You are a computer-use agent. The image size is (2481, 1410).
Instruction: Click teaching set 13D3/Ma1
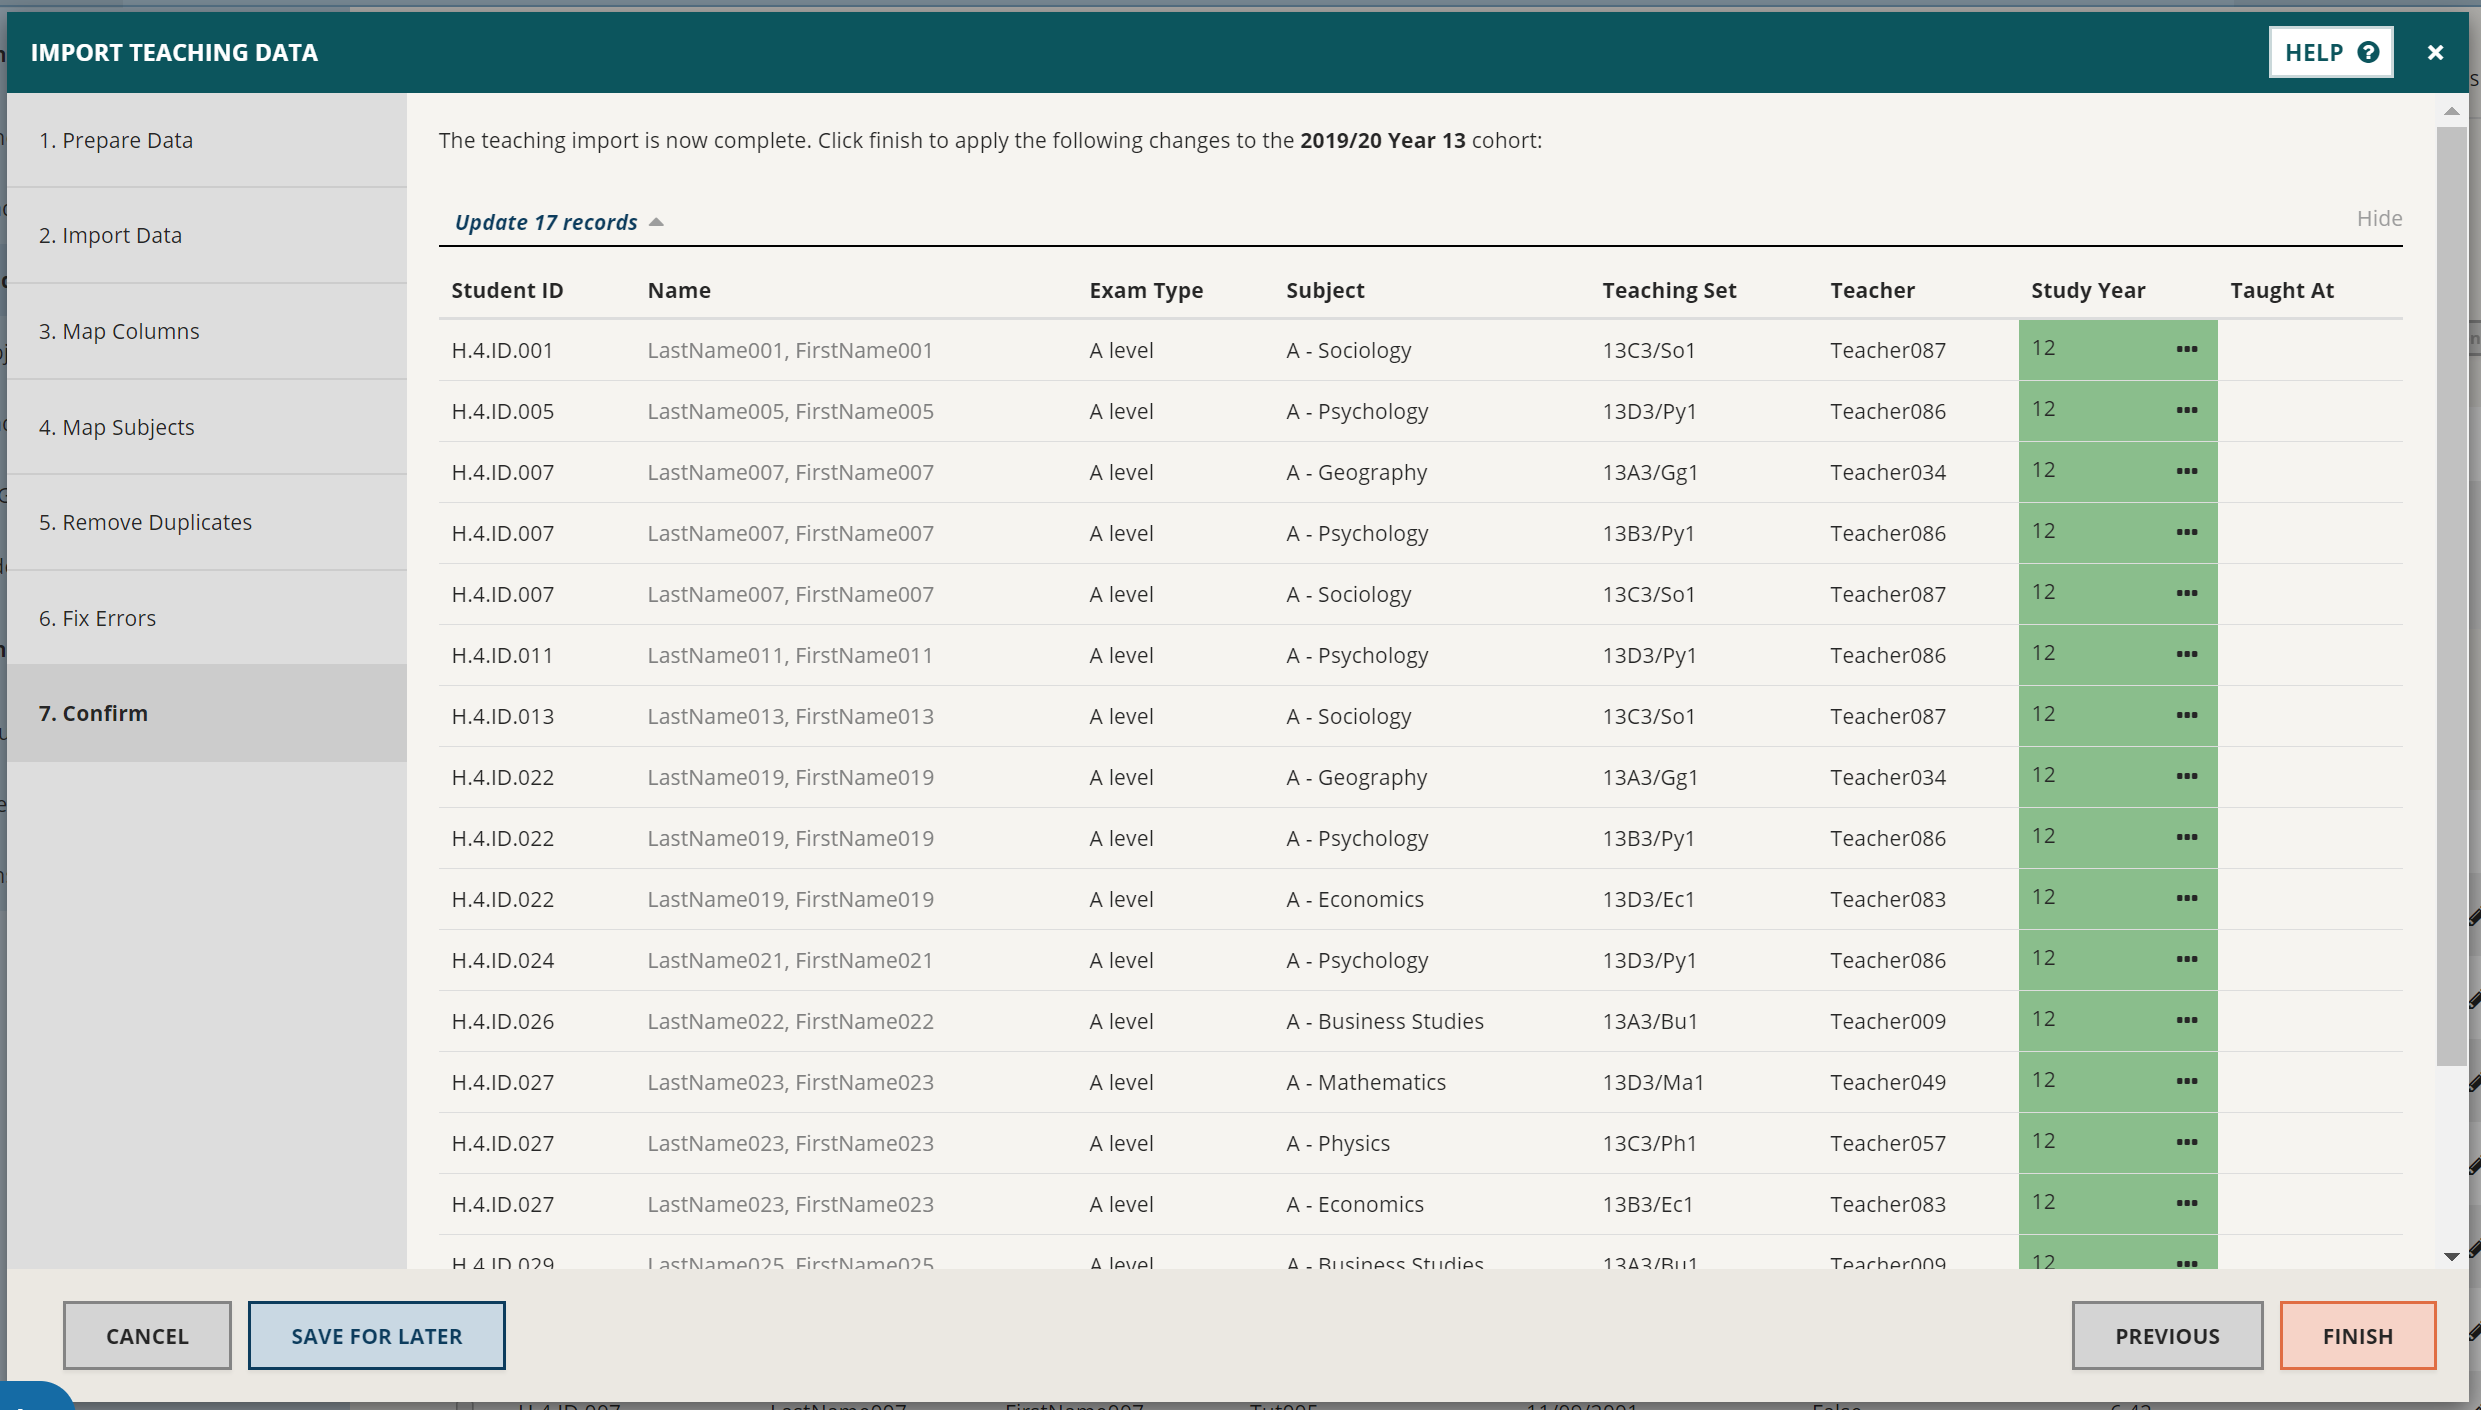coord(1653,1082)
